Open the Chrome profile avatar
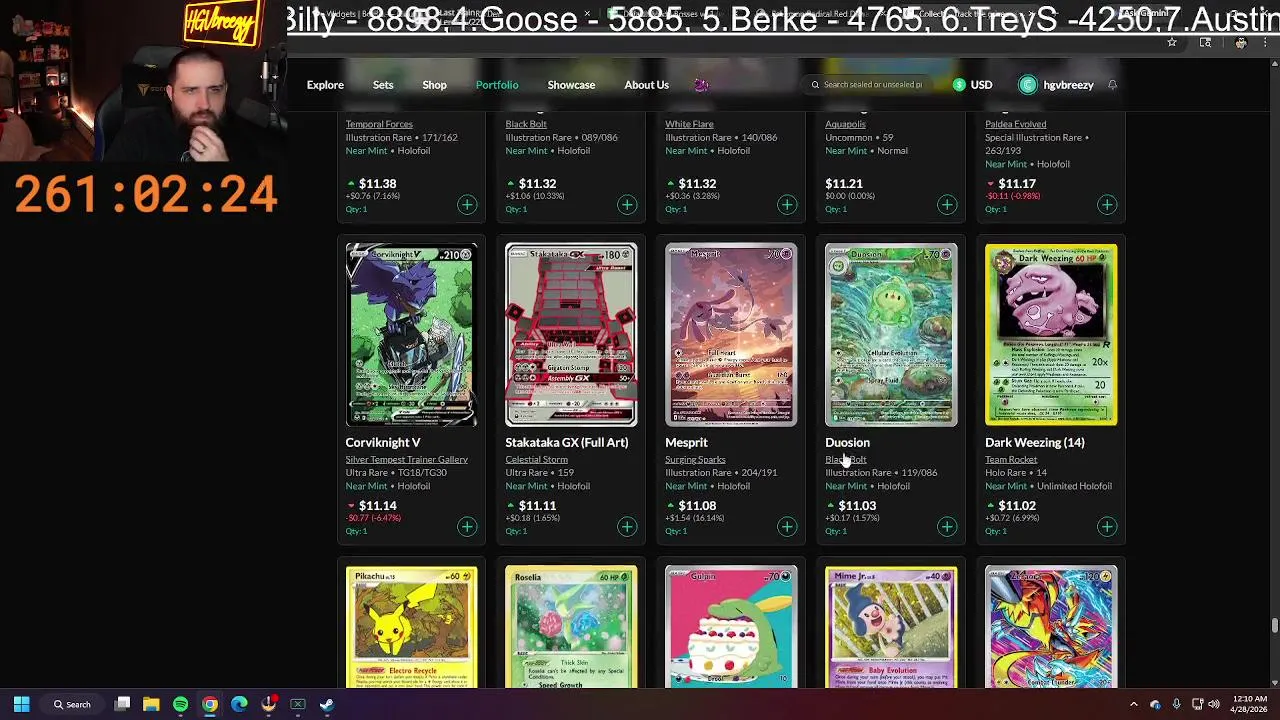The width and height of the screenshot is (1280, 720). [x=1240, y=42]
